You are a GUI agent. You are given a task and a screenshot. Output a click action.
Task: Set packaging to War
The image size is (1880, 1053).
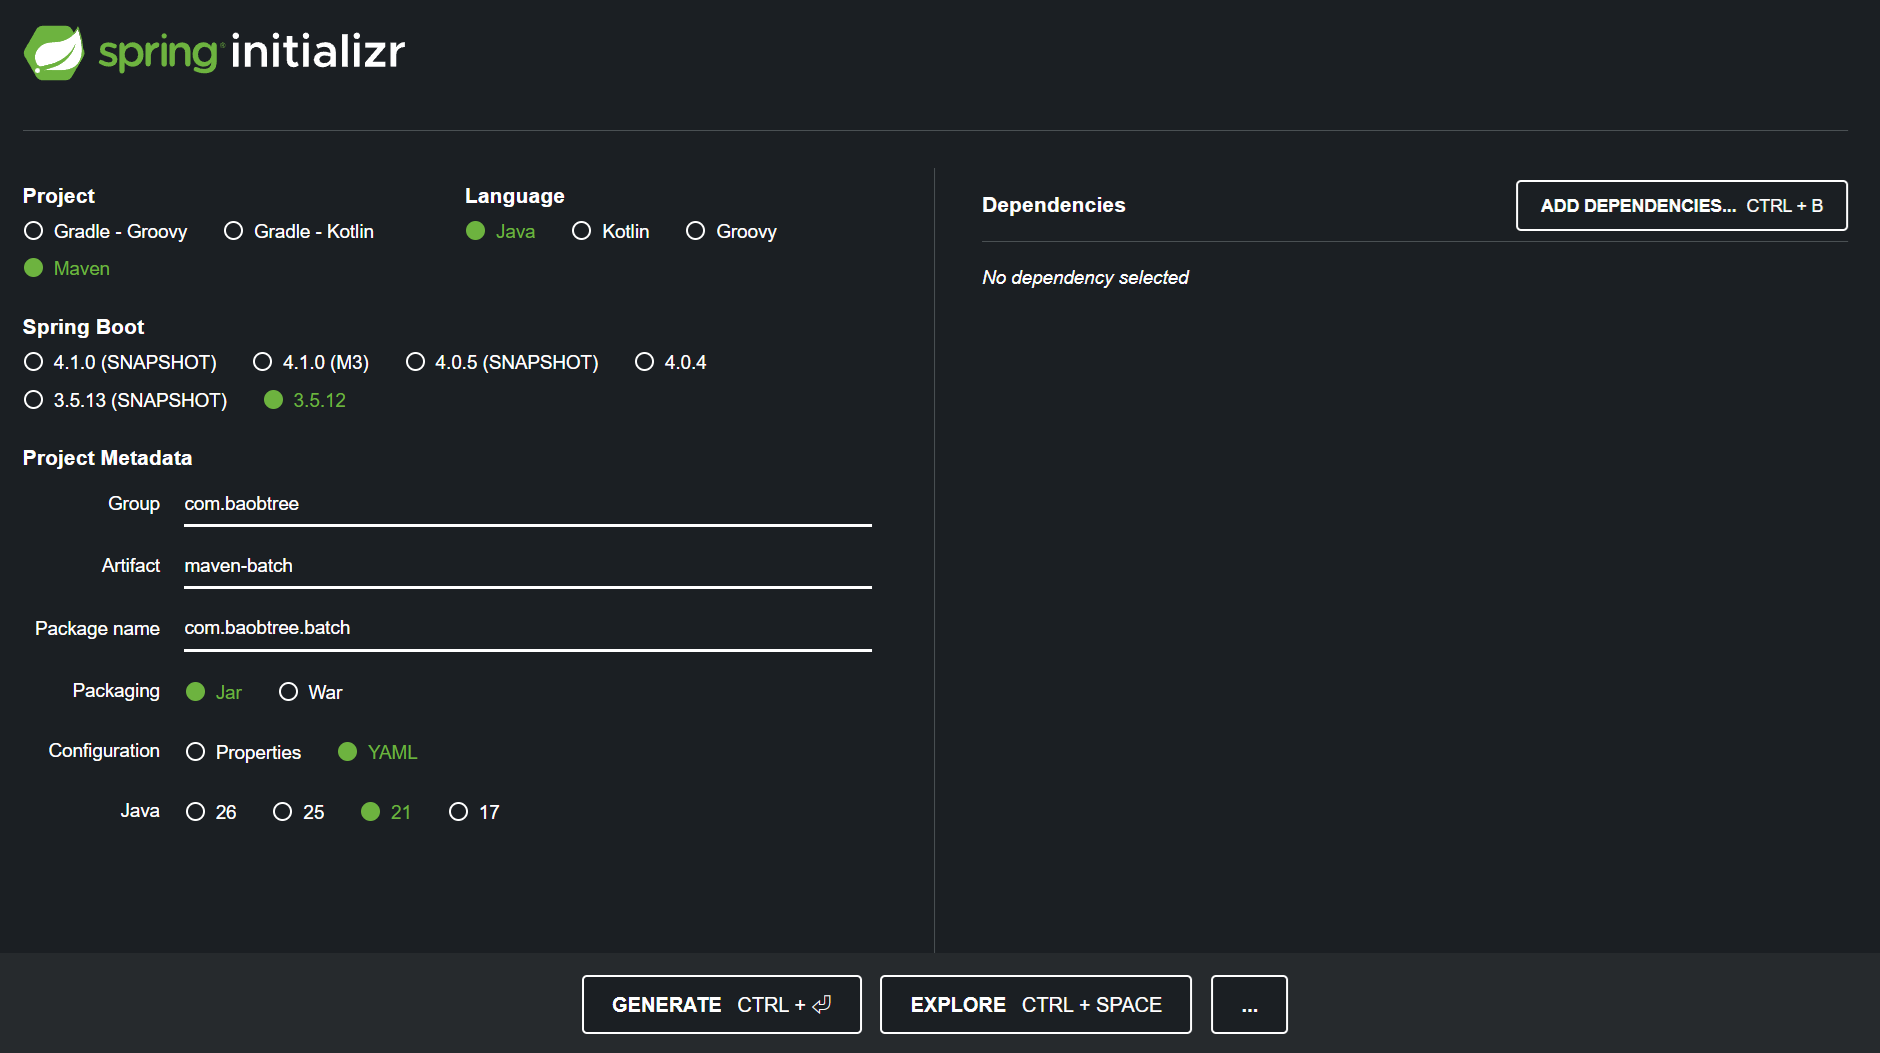(311, 692)
